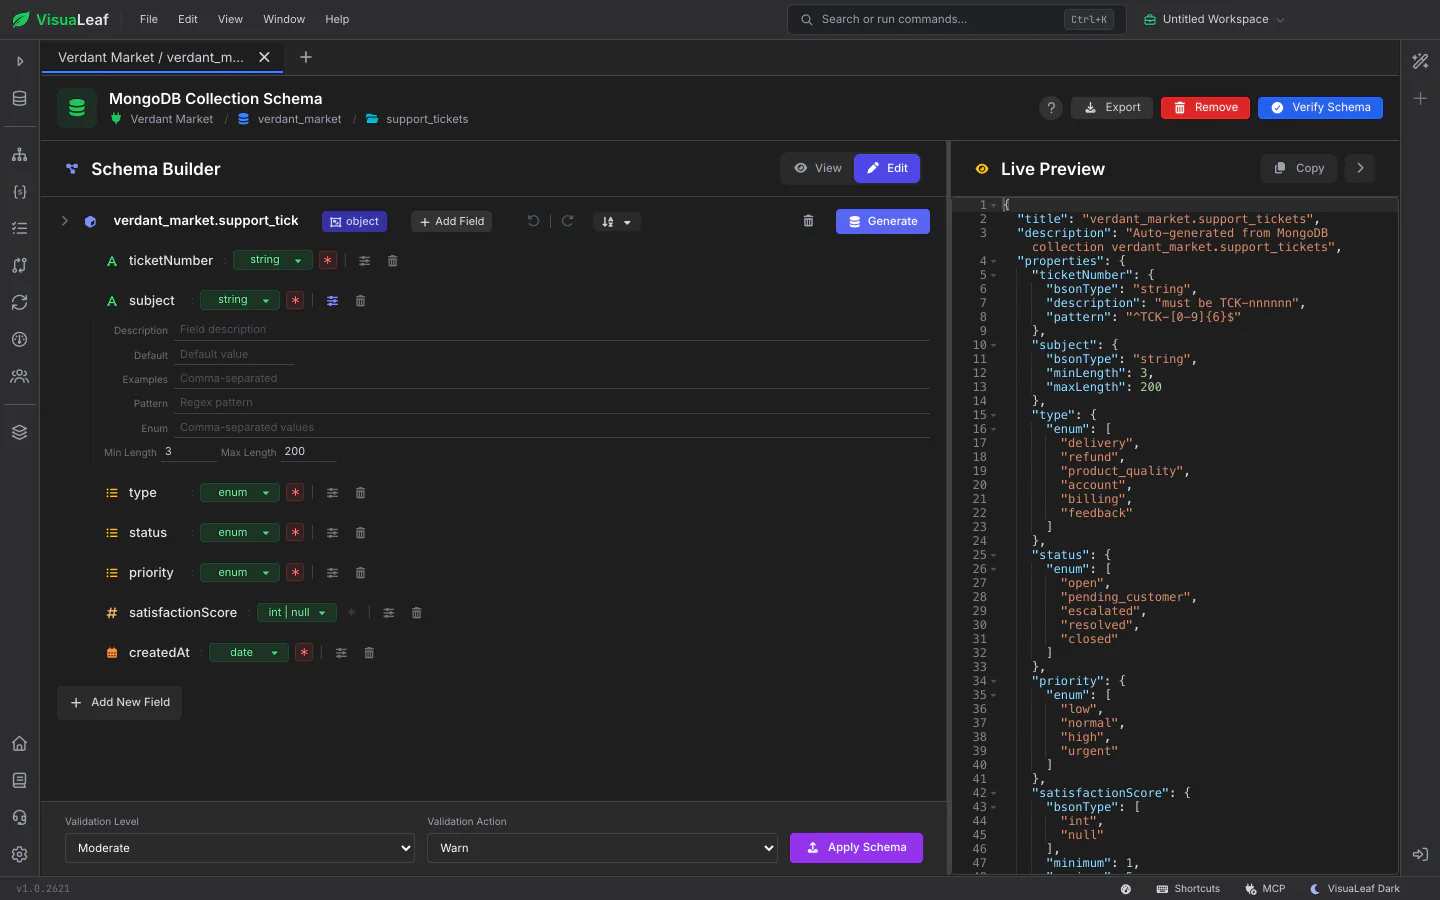Open settings sliders for createdAt field
This screenshot has height=900, width=1440.
pyautogui.click(x=341, y=653)
